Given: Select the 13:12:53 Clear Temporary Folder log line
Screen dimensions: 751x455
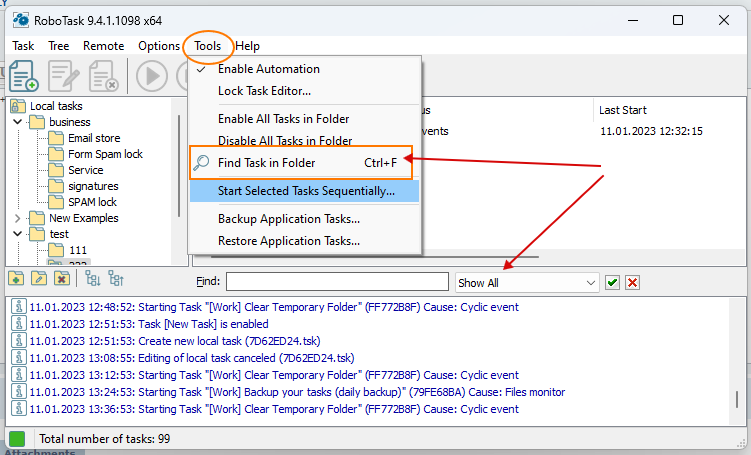Looking at the screenshot, I should [274, 375].
